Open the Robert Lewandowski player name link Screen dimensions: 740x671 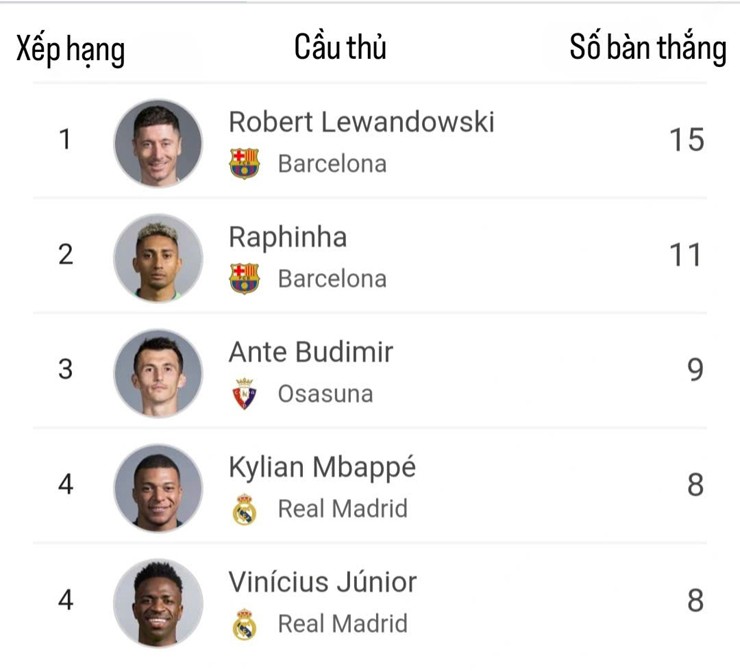(x=361, y=122)
